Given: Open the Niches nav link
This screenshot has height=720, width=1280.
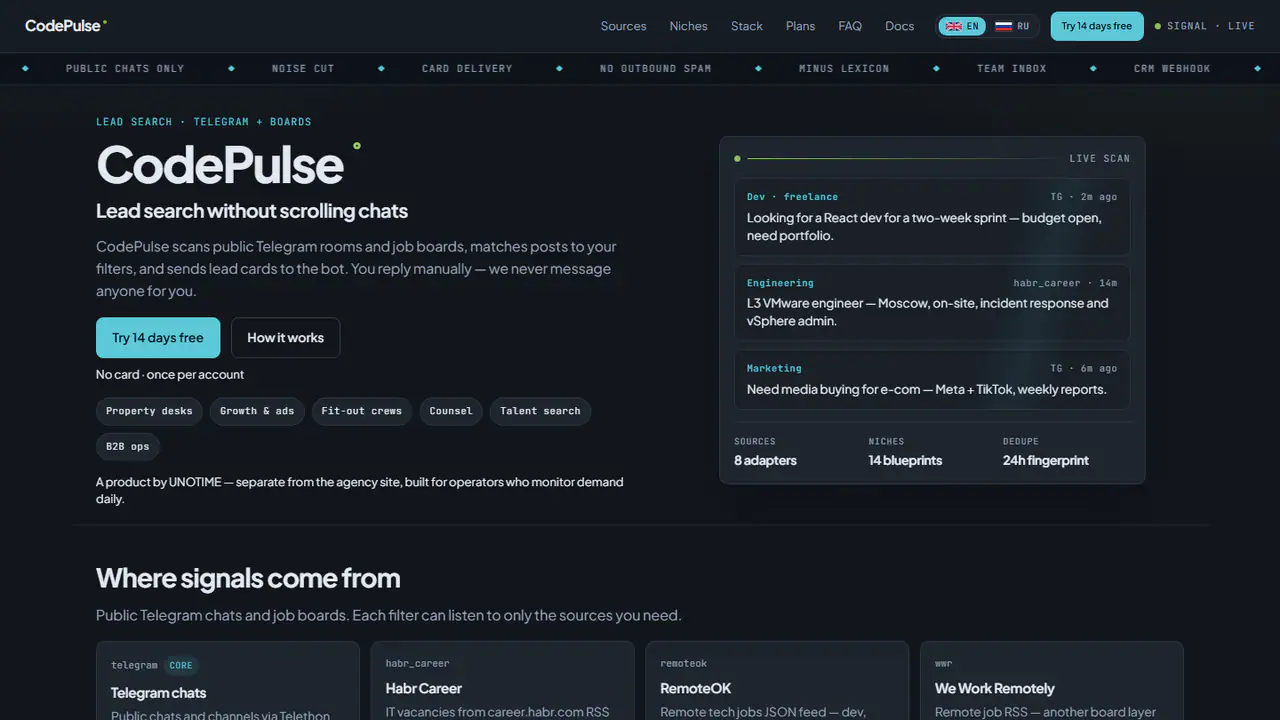Looking at the screenshot, I should (x=688, y=26).
